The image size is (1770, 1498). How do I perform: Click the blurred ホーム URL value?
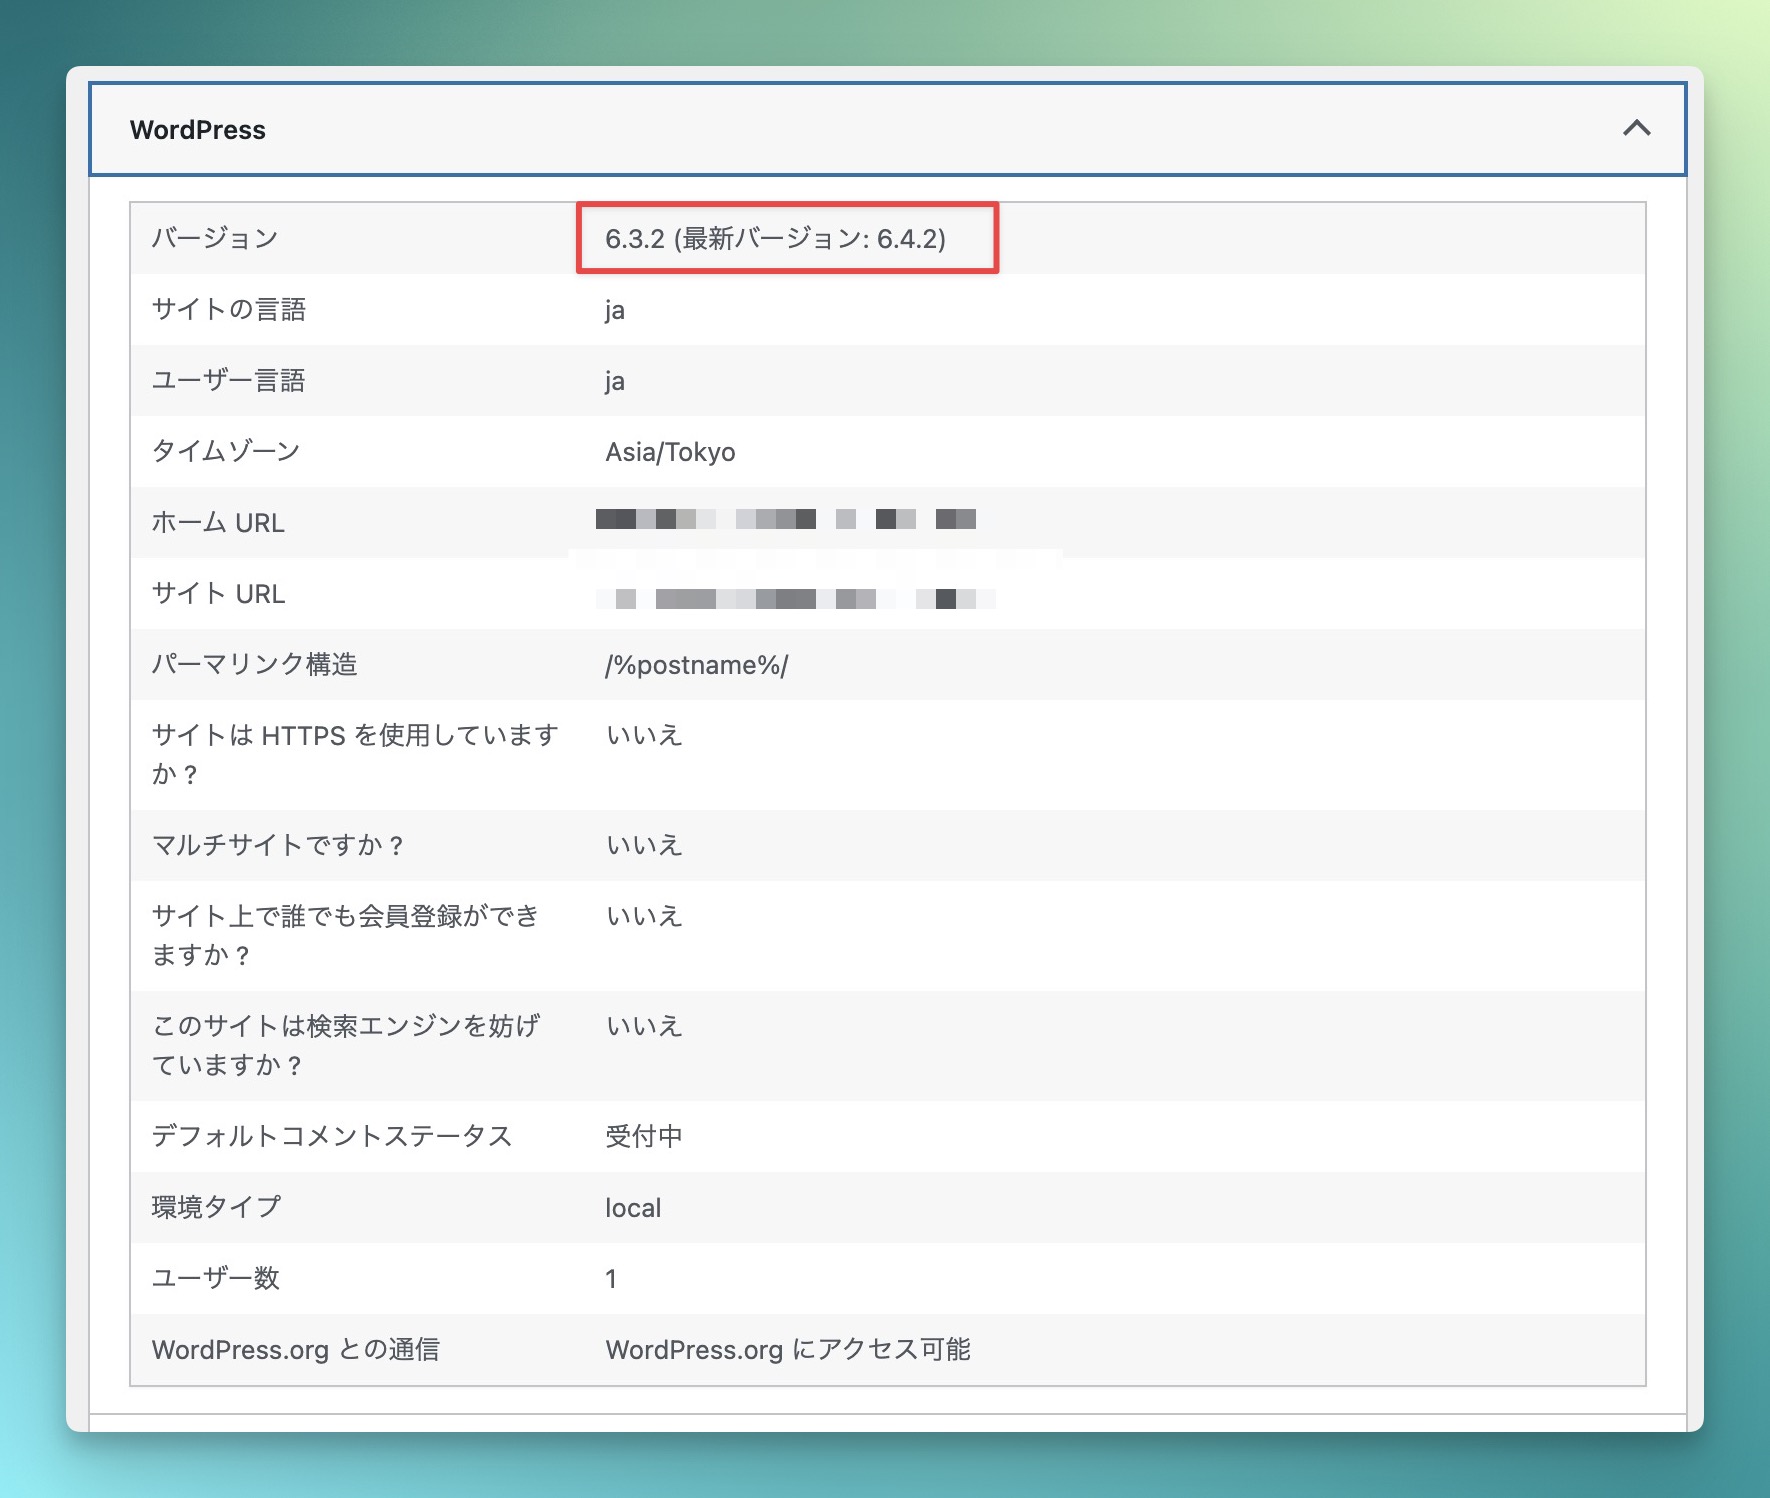[x=786, y=519]
